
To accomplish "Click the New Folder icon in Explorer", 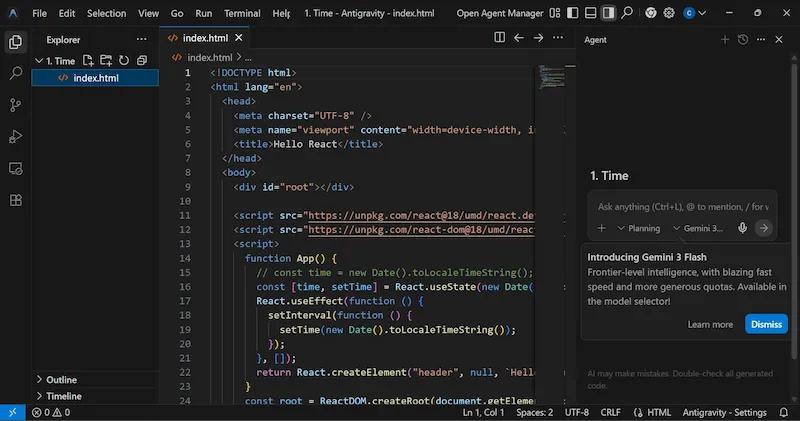I will [x=106, y=61].
